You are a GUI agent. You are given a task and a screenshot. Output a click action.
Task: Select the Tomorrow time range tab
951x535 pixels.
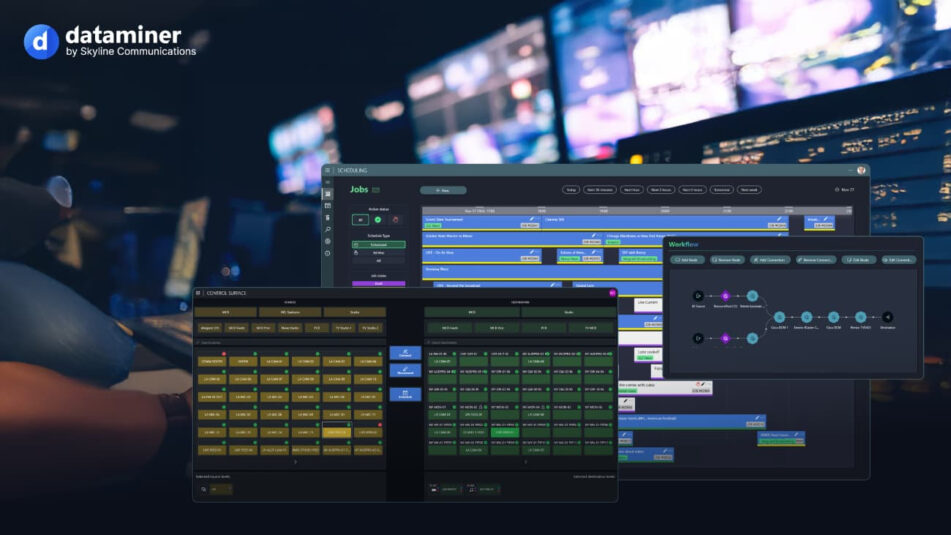tap(720, 189)
